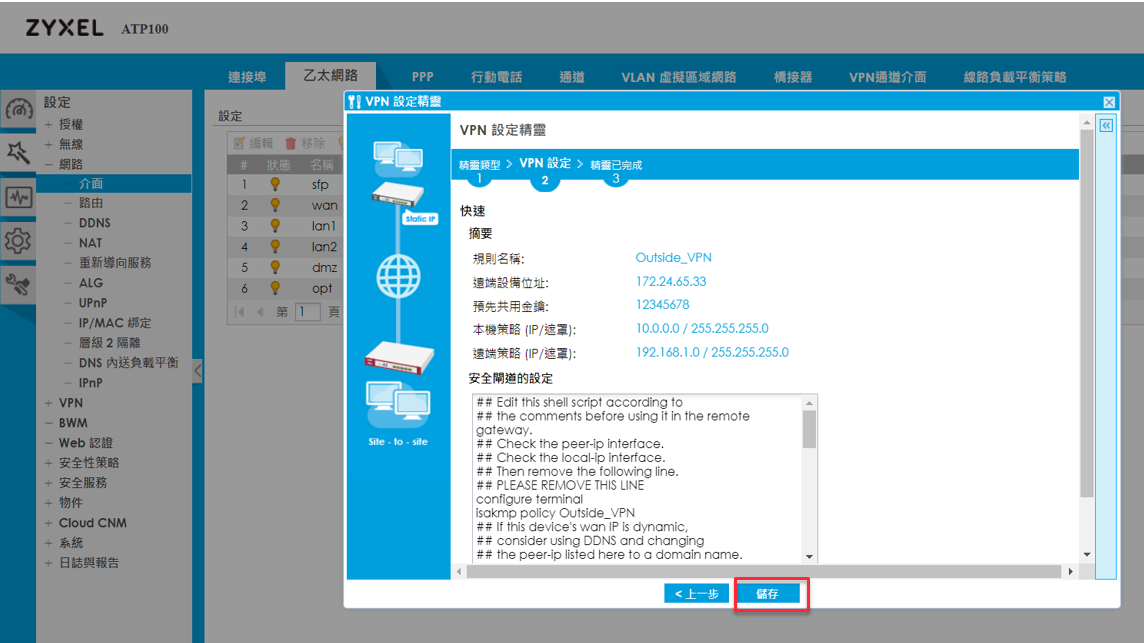
Task: Click wizard step 1 精靈類型
Action: [479, 166]
